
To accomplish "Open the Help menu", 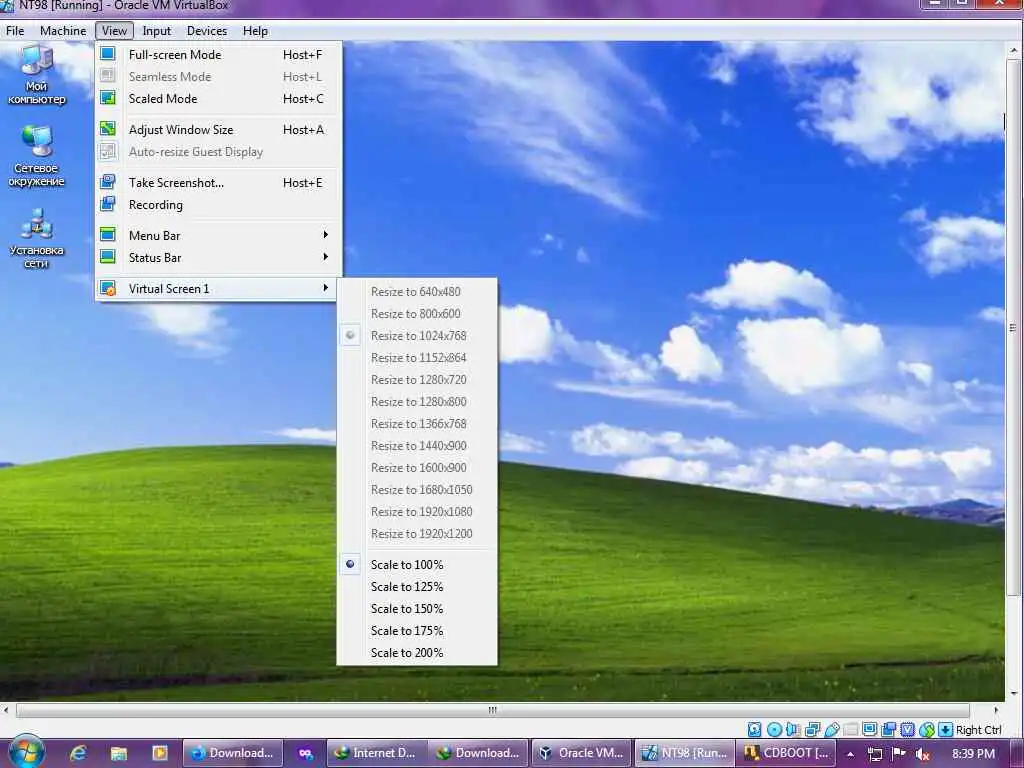I will (x=255, y=31).
